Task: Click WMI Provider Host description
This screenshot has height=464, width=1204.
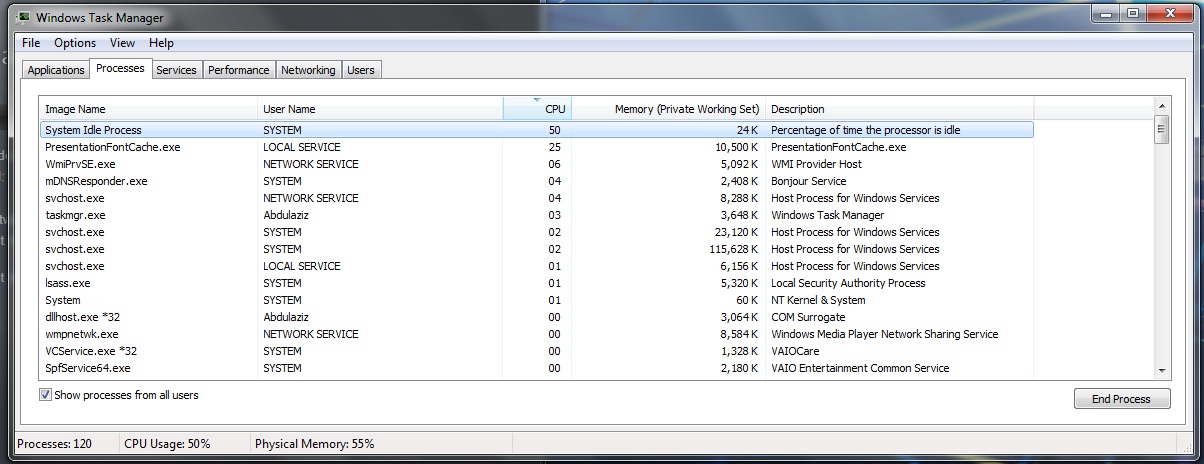Action: click(816, 164)
